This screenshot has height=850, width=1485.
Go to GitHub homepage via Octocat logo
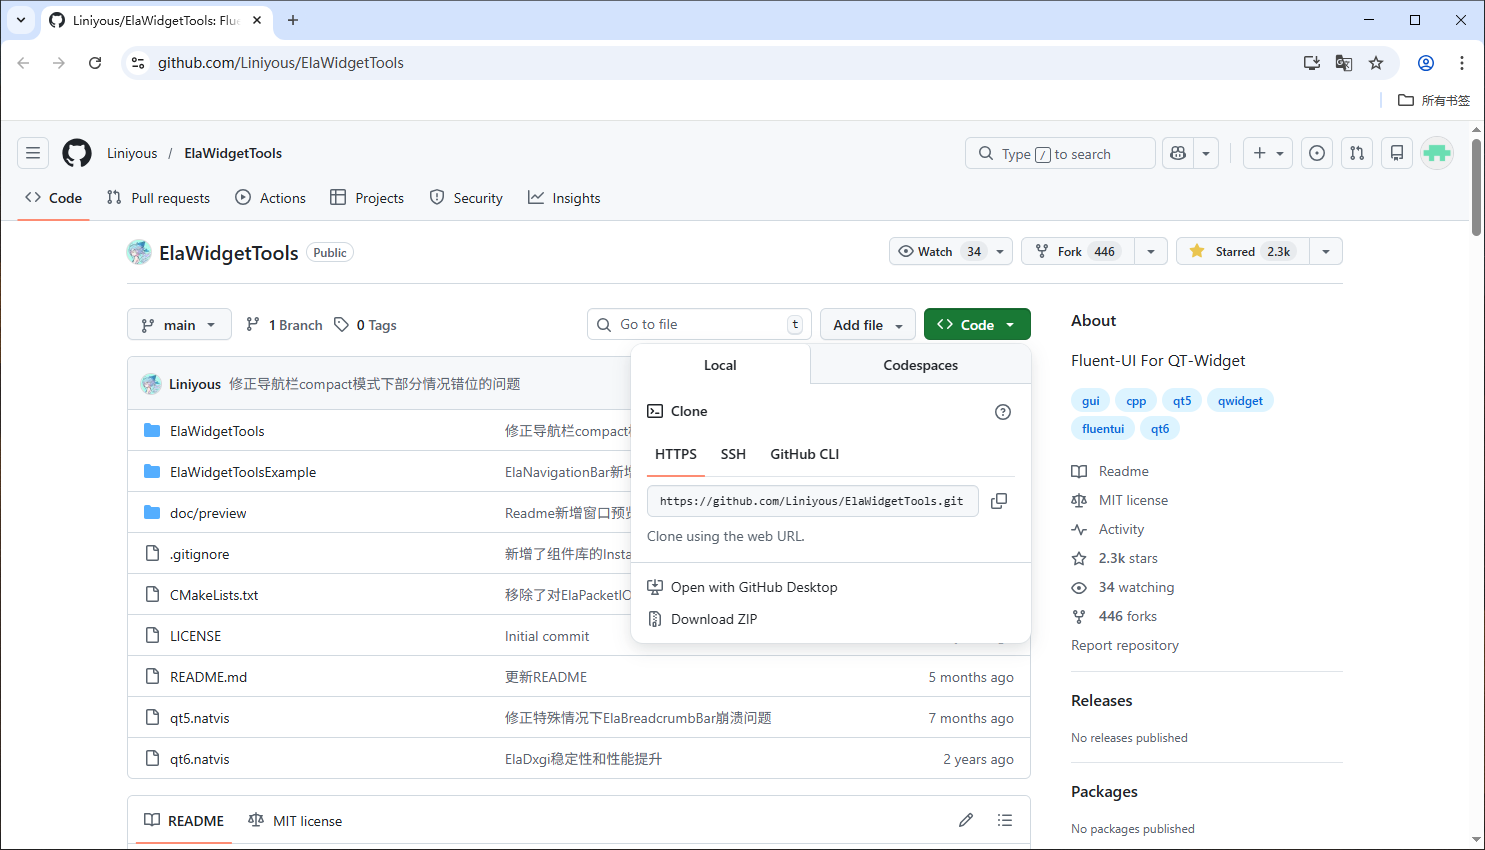77,153
